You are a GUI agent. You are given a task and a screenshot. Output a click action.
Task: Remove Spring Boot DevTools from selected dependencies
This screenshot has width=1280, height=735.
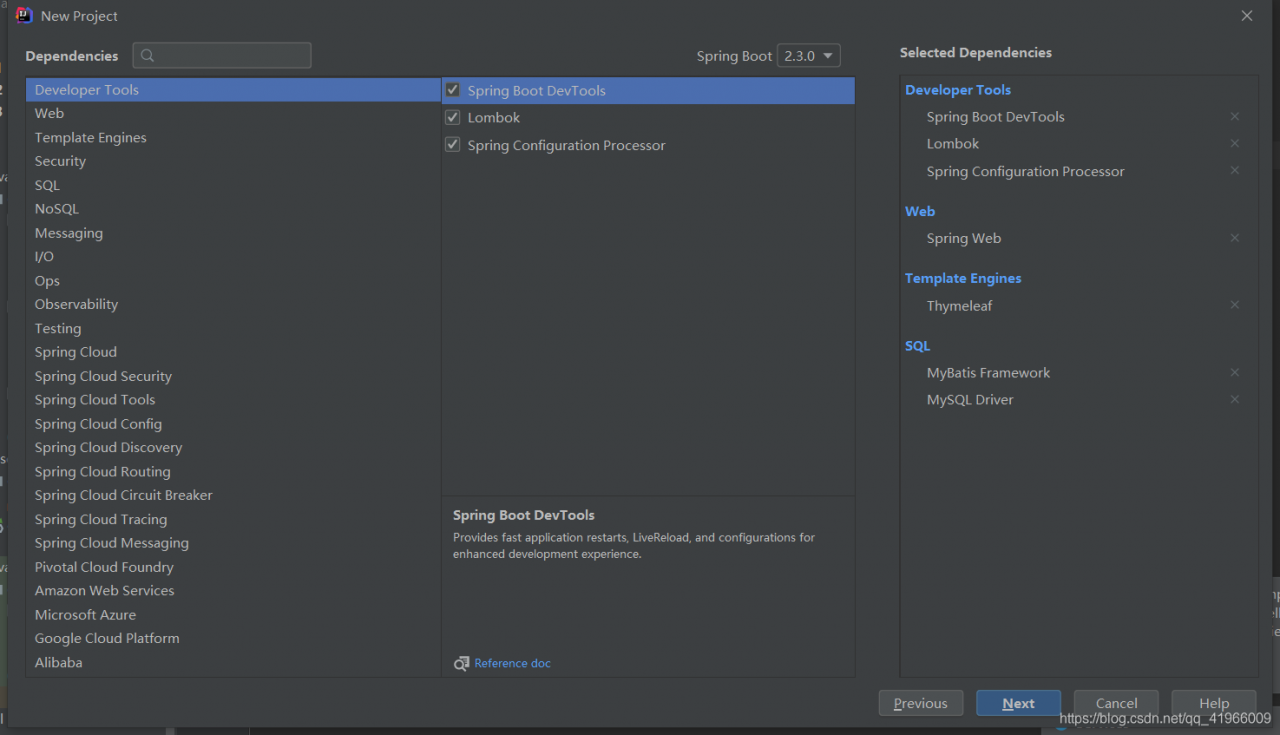point(1235,117)
